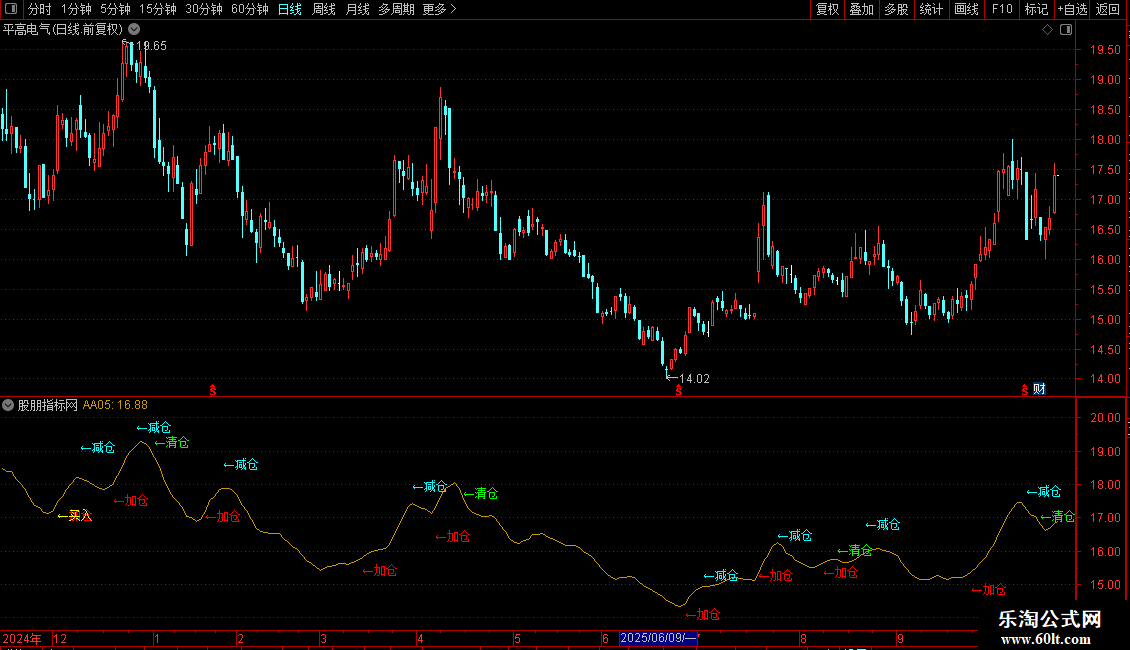Screen dimensions: 1130x650
Task: Add stock via +自选 button
Action: [x=1072, y=9]
